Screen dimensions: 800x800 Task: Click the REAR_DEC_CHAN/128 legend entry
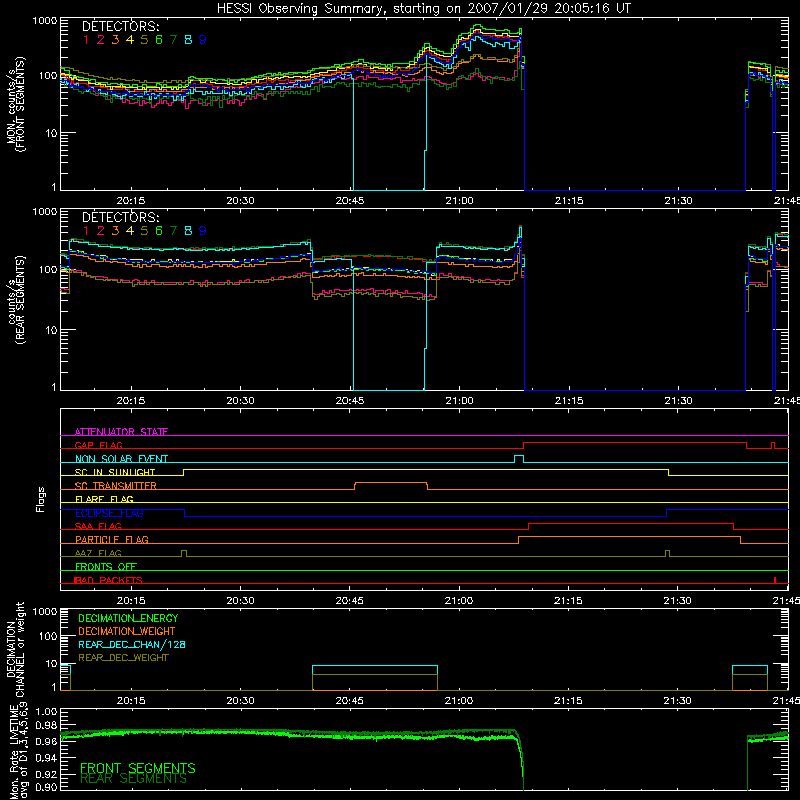[132, 644]
